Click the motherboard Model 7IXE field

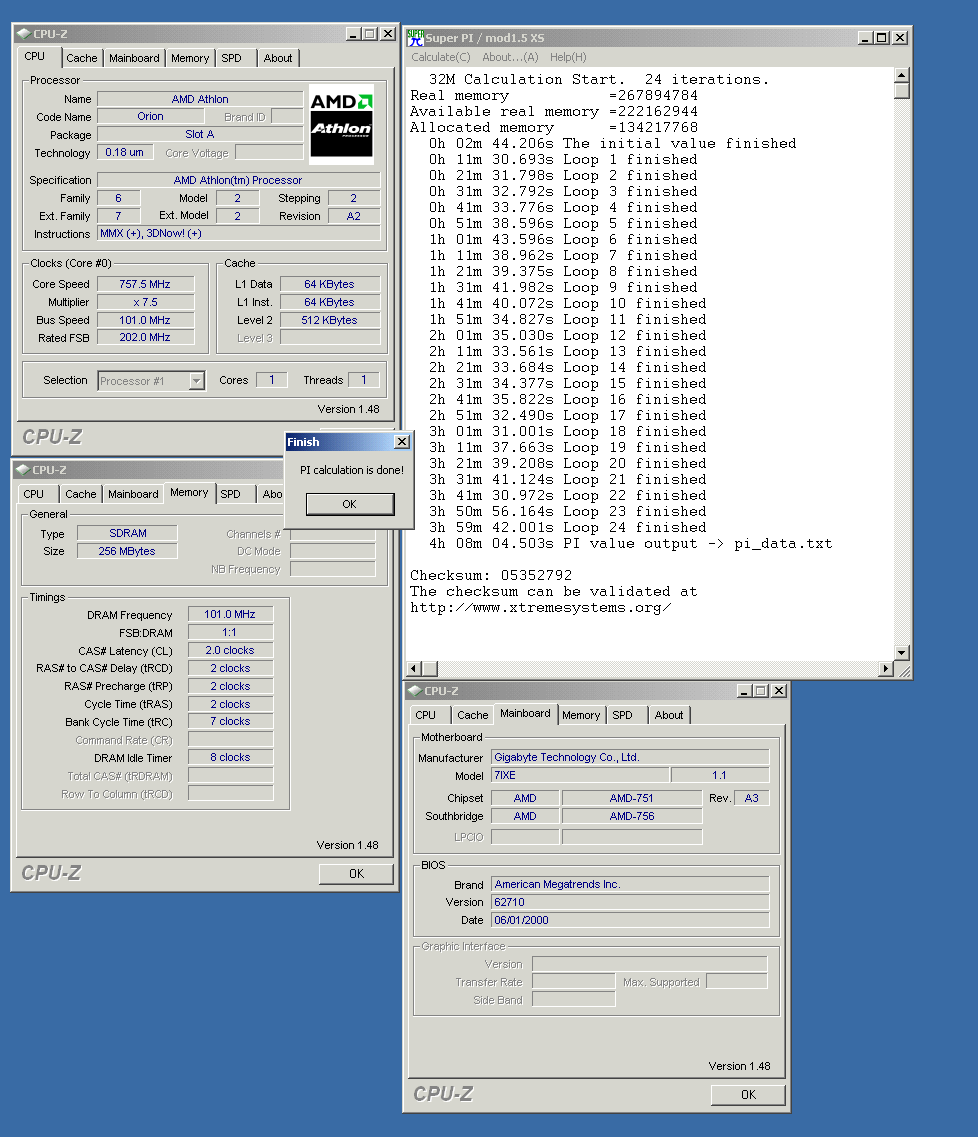click(x=580, y=775)
